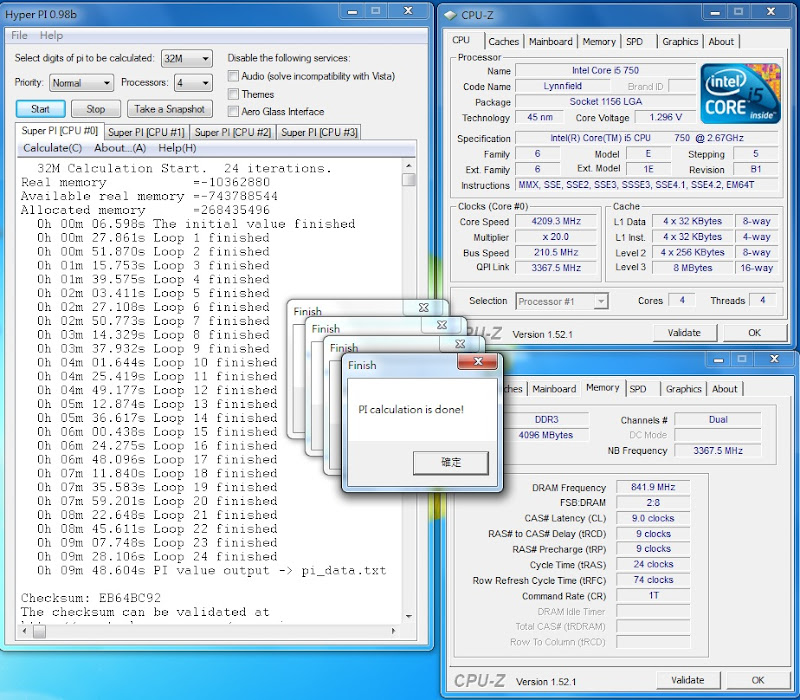This screenshot has width=800, height=700.
Task: Select CPU tab in top CPU-Z window
Action: click(461, 40)
